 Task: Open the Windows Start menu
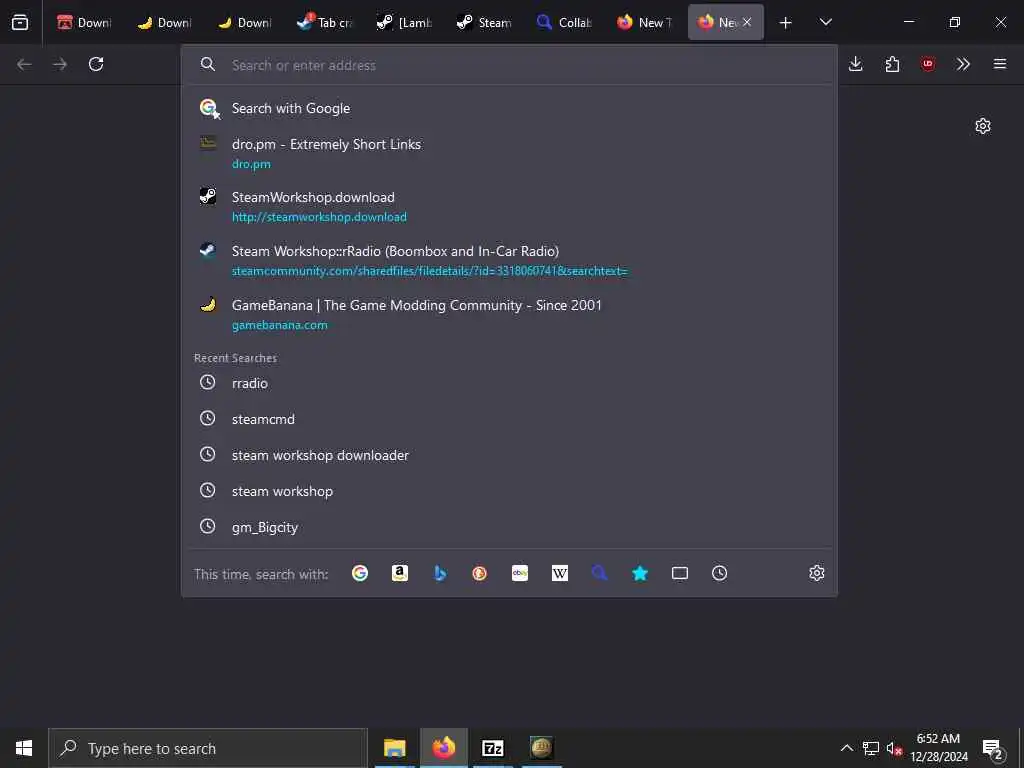(x=24, y=748)
